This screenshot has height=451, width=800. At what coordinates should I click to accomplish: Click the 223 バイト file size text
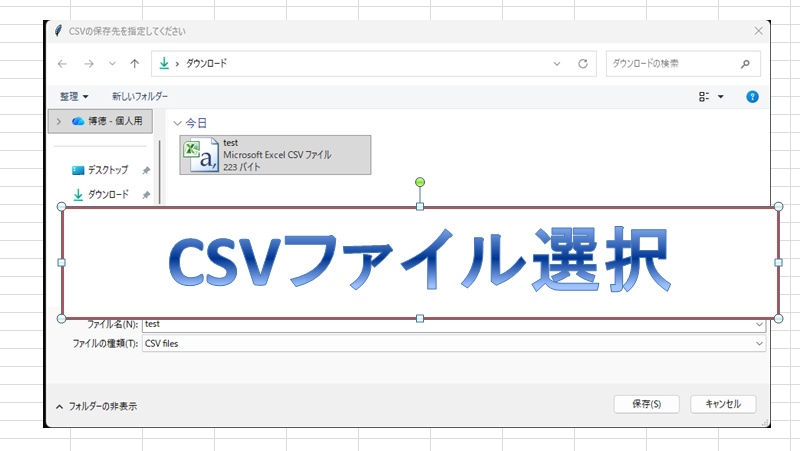coord(241,167)
